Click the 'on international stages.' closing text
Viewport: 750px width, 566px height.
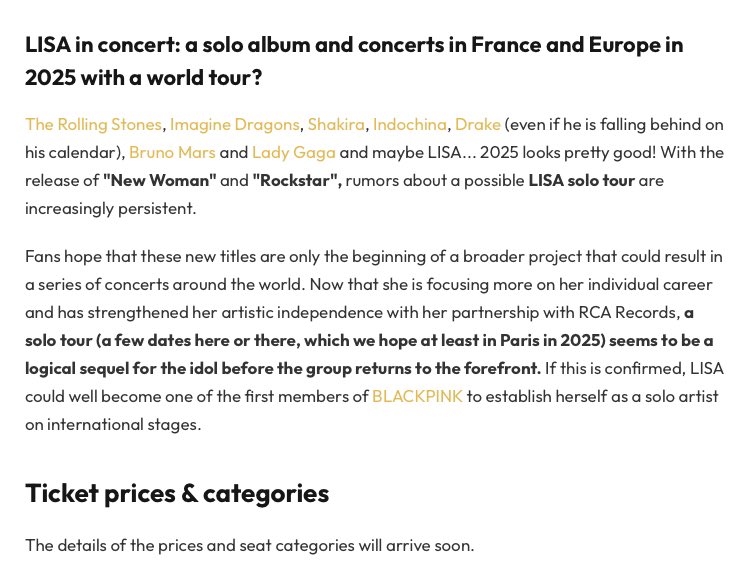[x=113, y=424]
